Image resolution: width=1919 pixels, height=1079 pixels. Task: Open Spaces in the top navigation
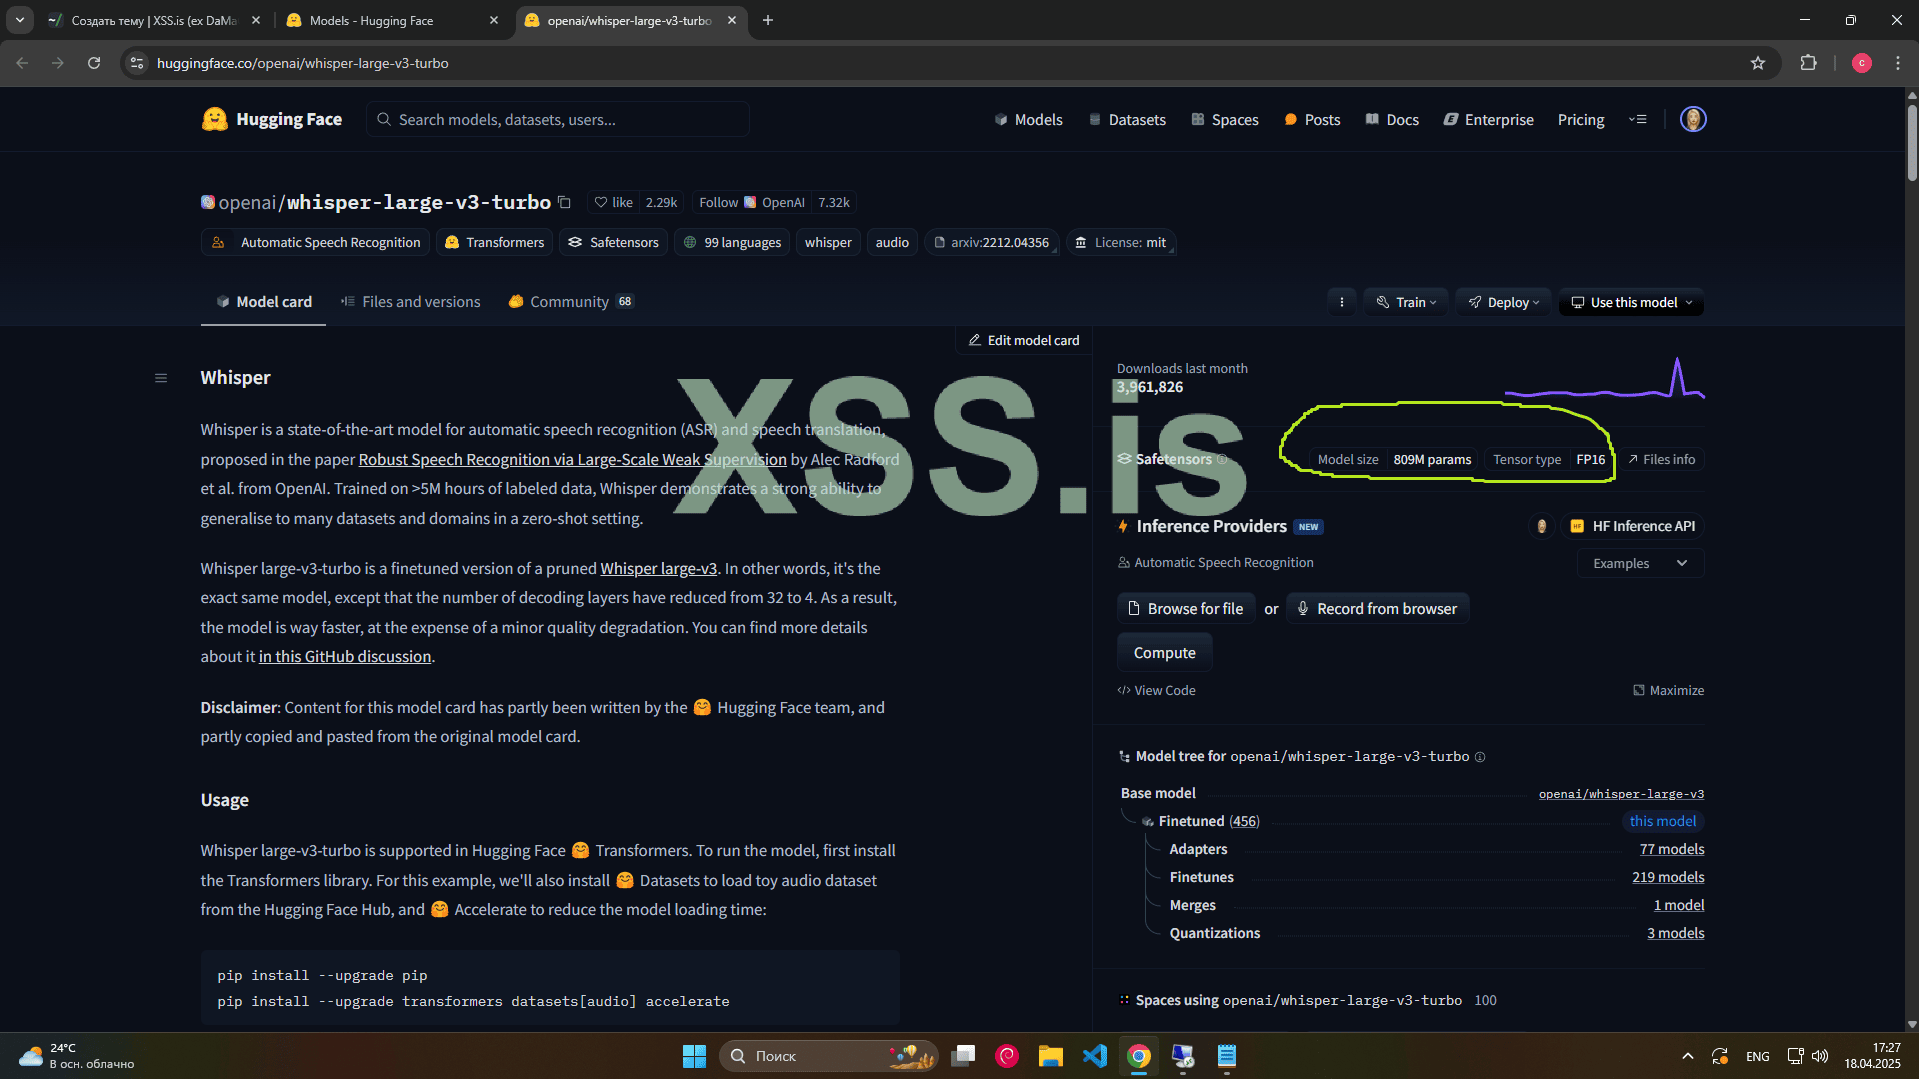tap(1225, 119)
